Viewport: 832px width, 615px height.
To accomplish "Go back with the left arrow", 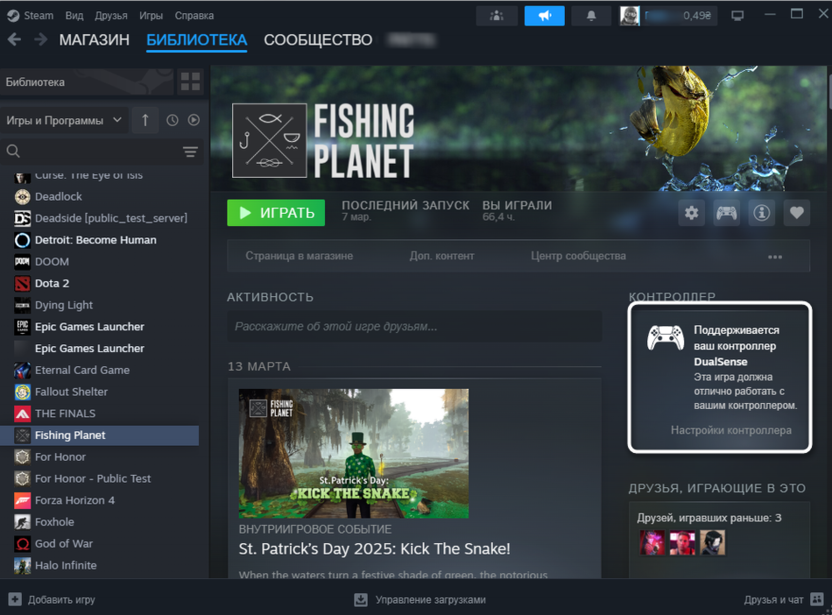I will pyautogui.click(x=15, y=40).
